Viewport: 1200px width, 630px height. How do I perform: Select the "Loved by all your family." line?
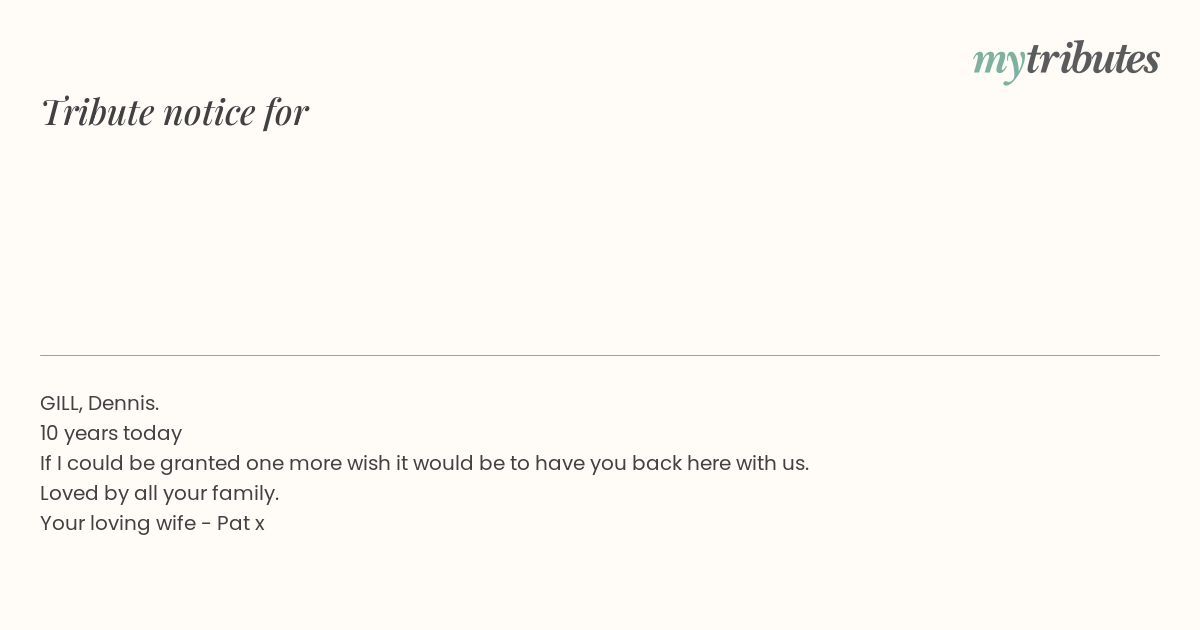[x=160, y=493]
